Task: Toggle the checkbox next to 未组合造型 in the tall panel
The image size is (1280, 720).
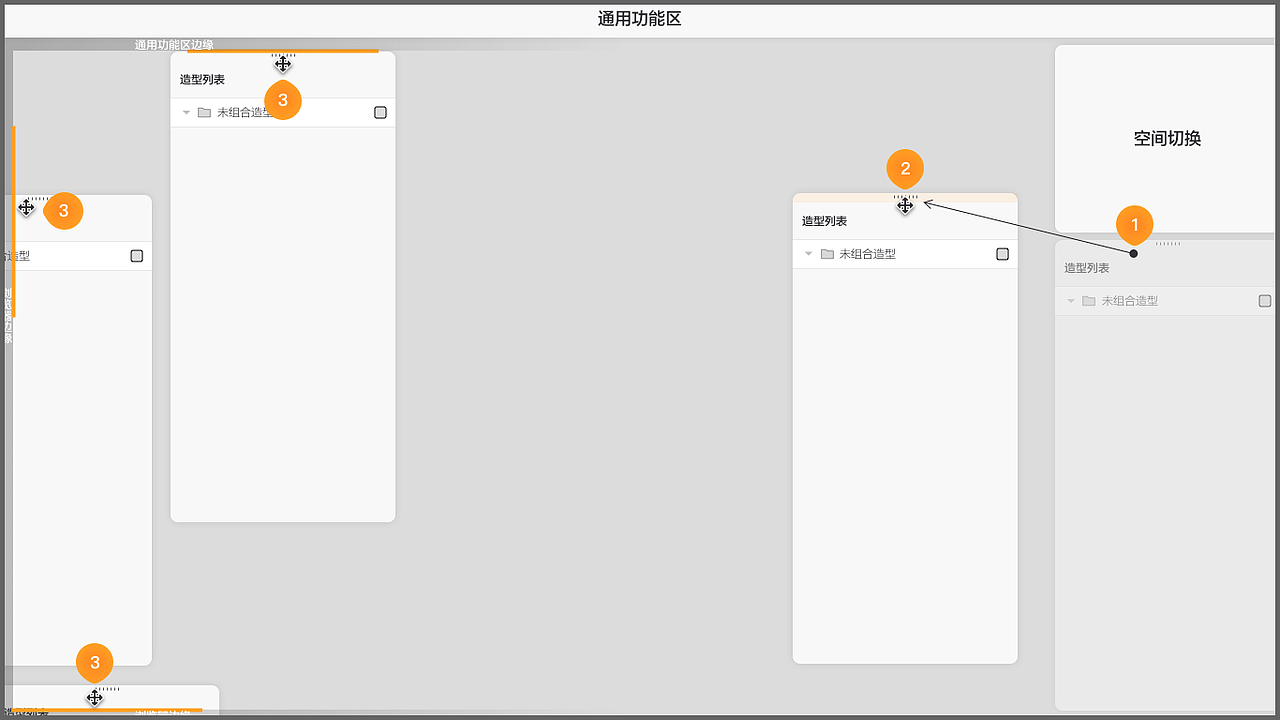Action: [380, 113]
